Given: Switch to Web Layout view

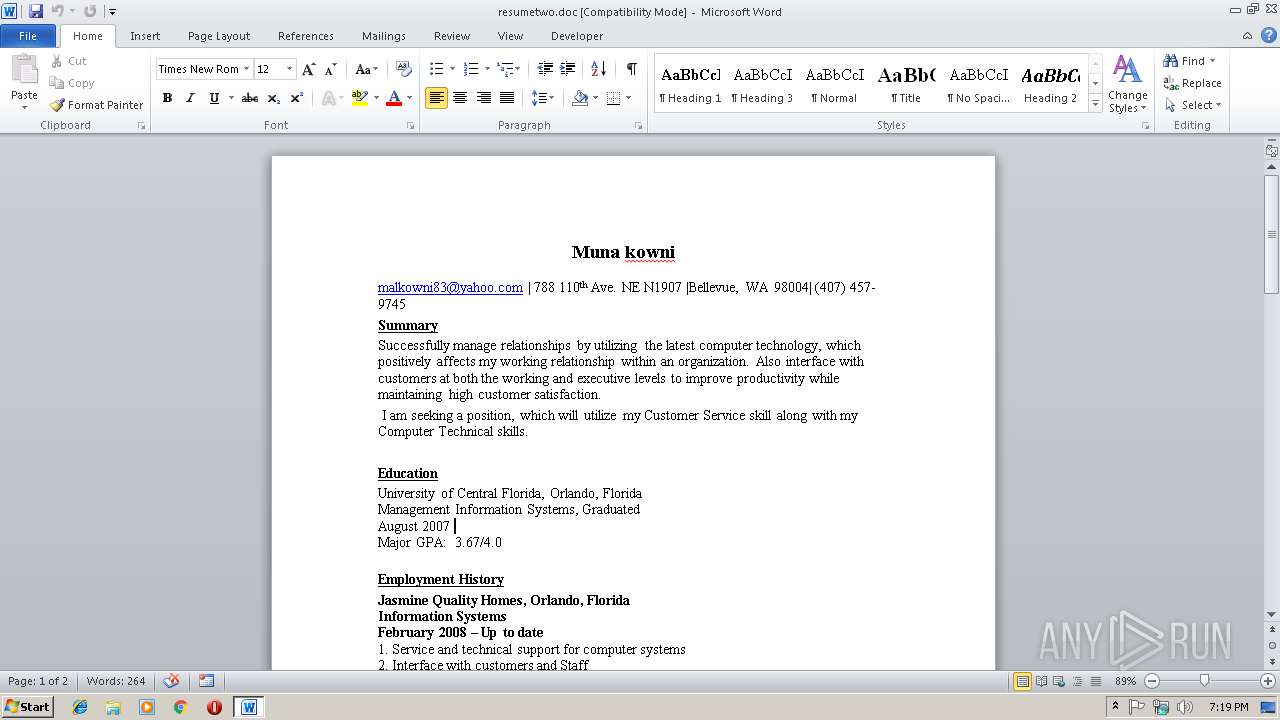Looking at the screenshot, I should coord(1059,681).
